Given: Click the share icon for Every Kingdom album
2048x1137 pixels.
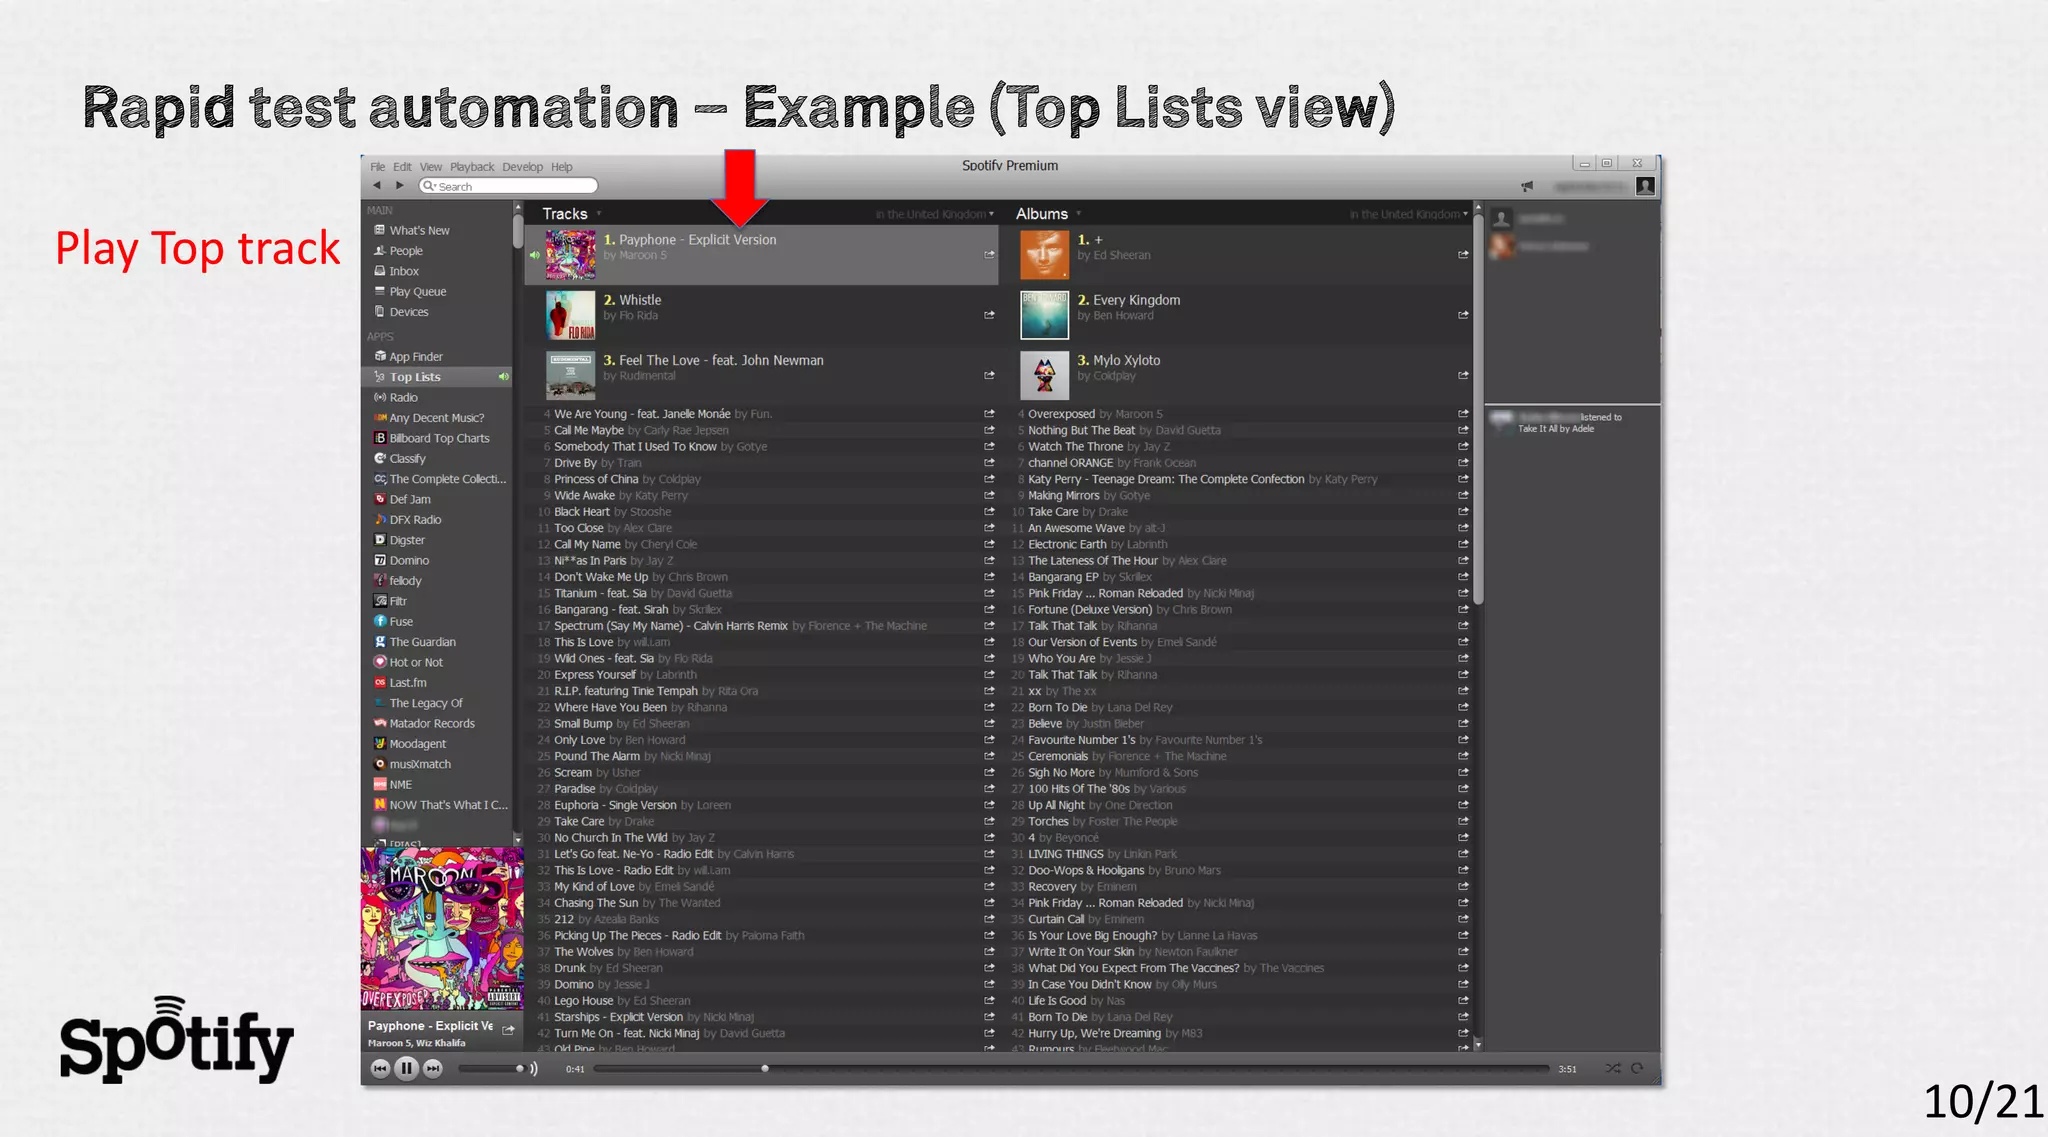Looking at the screenshot, I should point(1463,315).
